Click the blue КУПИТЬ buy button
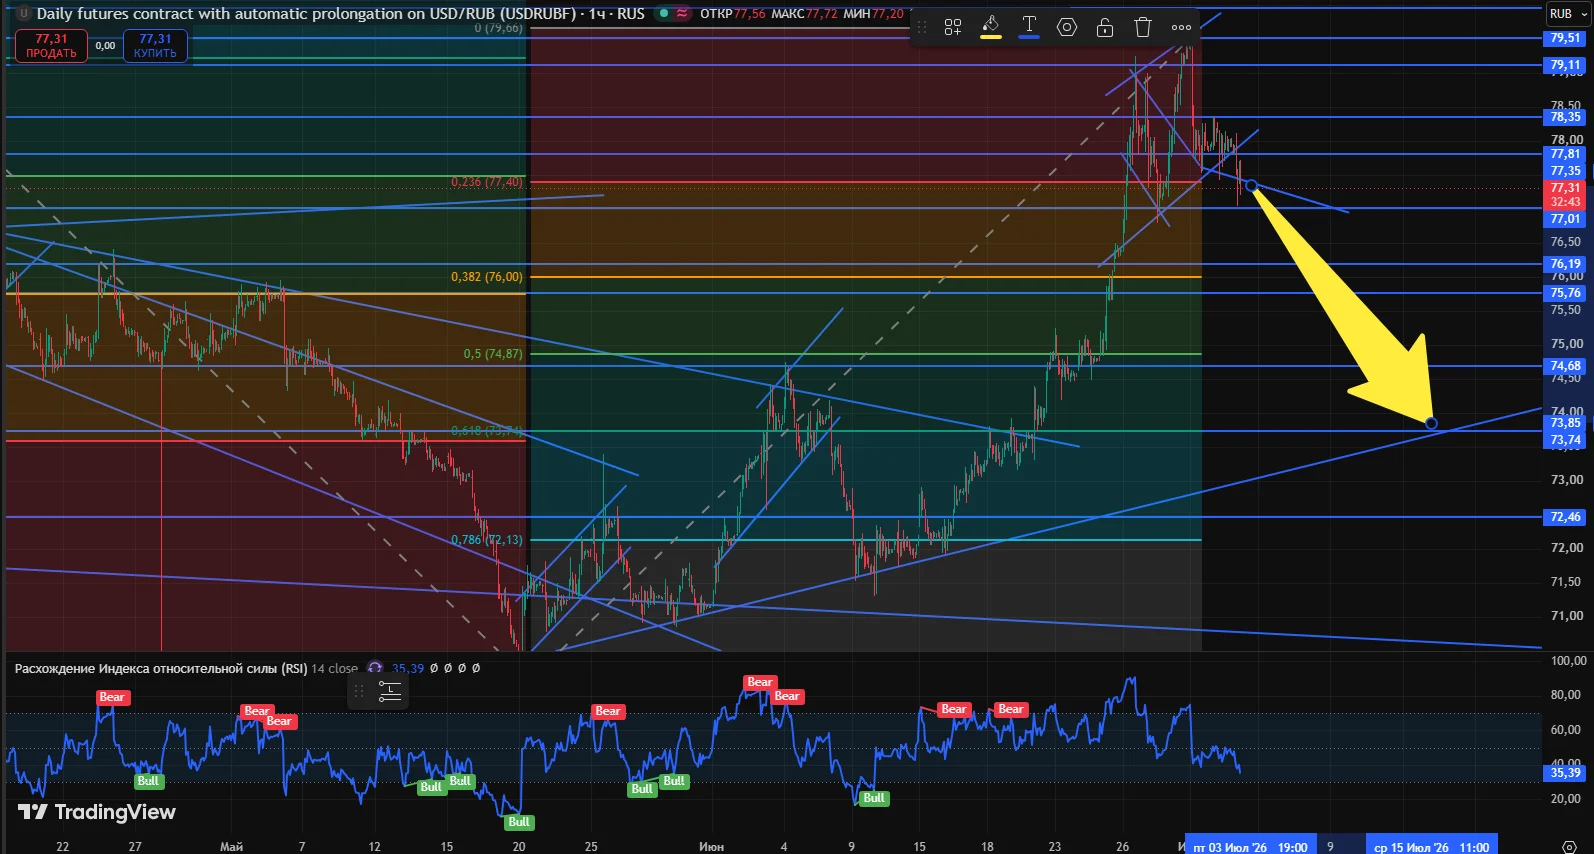The image size is (1594, 854). tap(155, 46)
